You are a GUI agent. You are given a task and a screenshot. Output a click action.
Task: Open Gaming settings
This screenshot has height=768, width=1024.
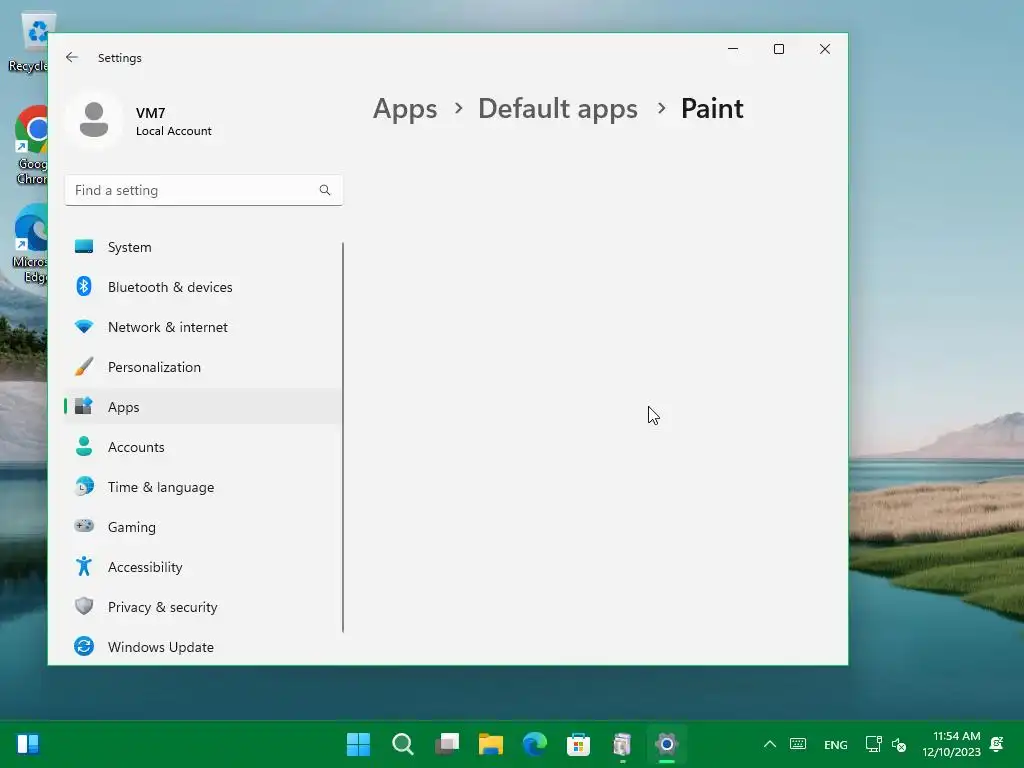[x=203, y=527]
